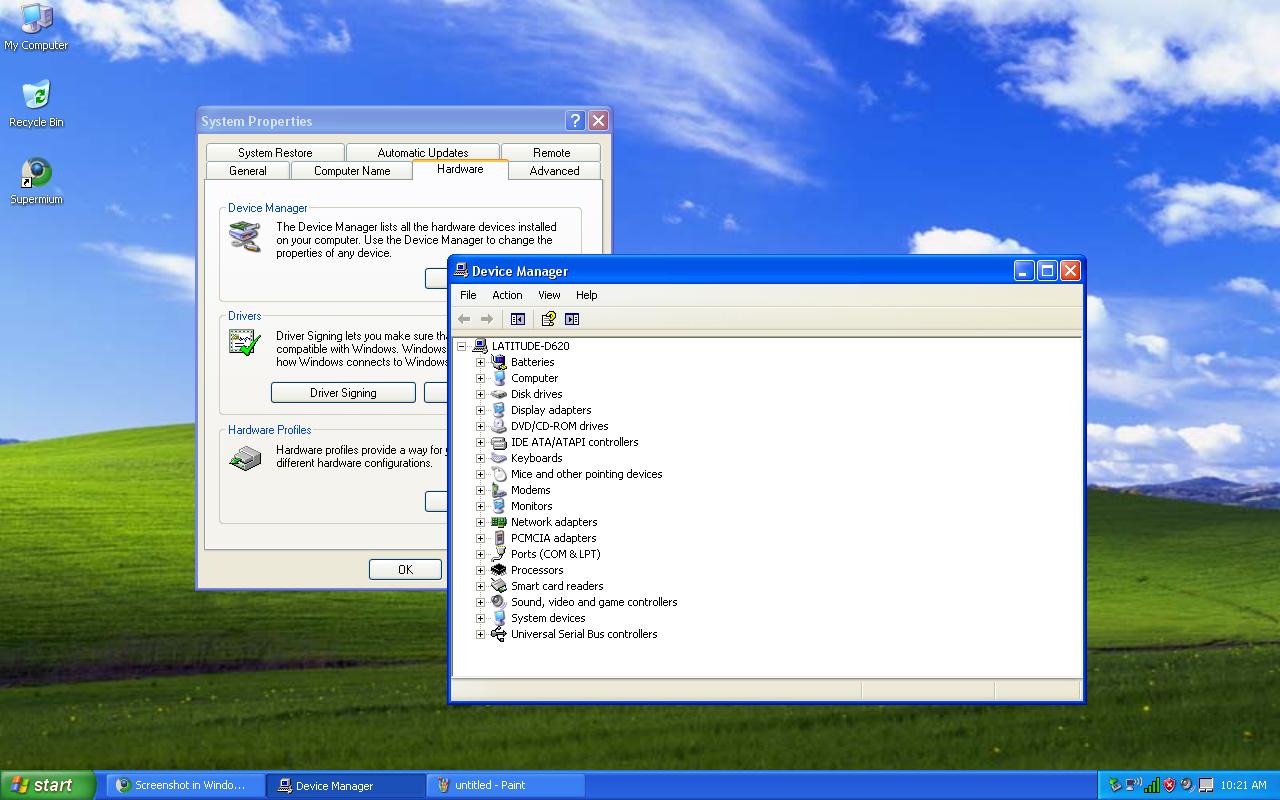Switch to the Advanced tab

[x=554, y=171]
